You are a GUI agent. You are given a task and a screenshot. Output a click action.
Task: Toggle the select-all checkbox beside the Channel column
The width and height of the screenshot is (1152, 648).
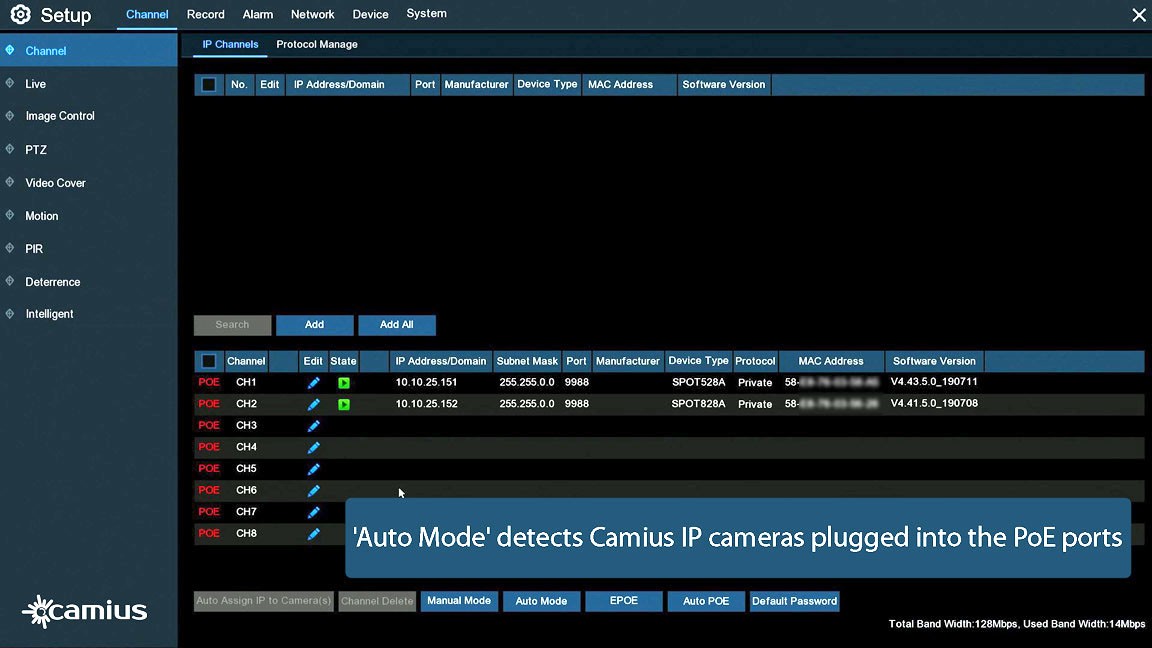coord(209,361)
